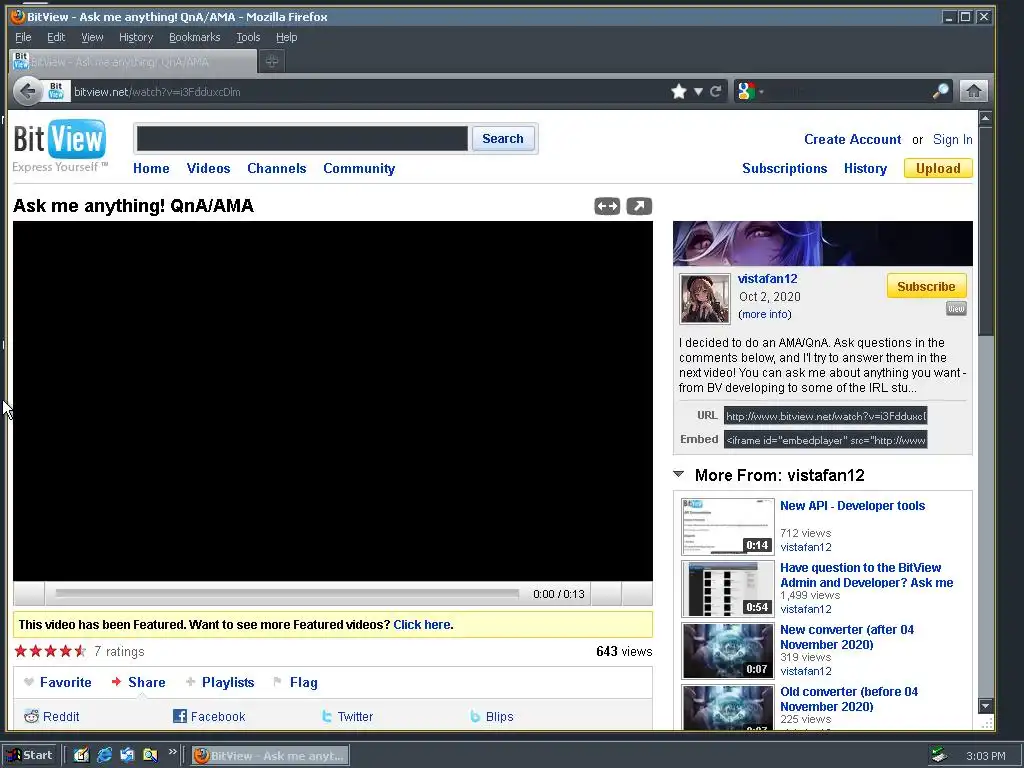
Task: Collapse the More From vistafan12 section
Action: coord(679,475)
